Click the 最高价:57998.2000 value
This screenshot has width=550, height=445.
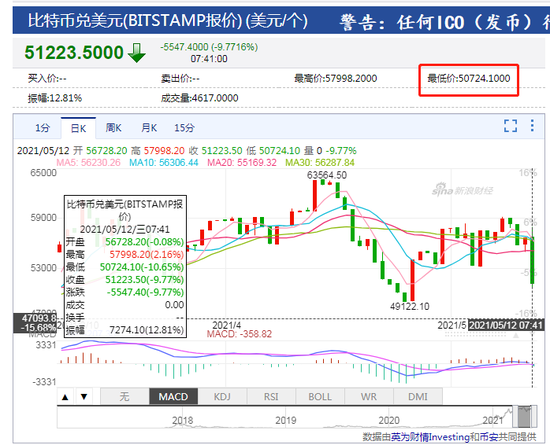pos(336,78)
